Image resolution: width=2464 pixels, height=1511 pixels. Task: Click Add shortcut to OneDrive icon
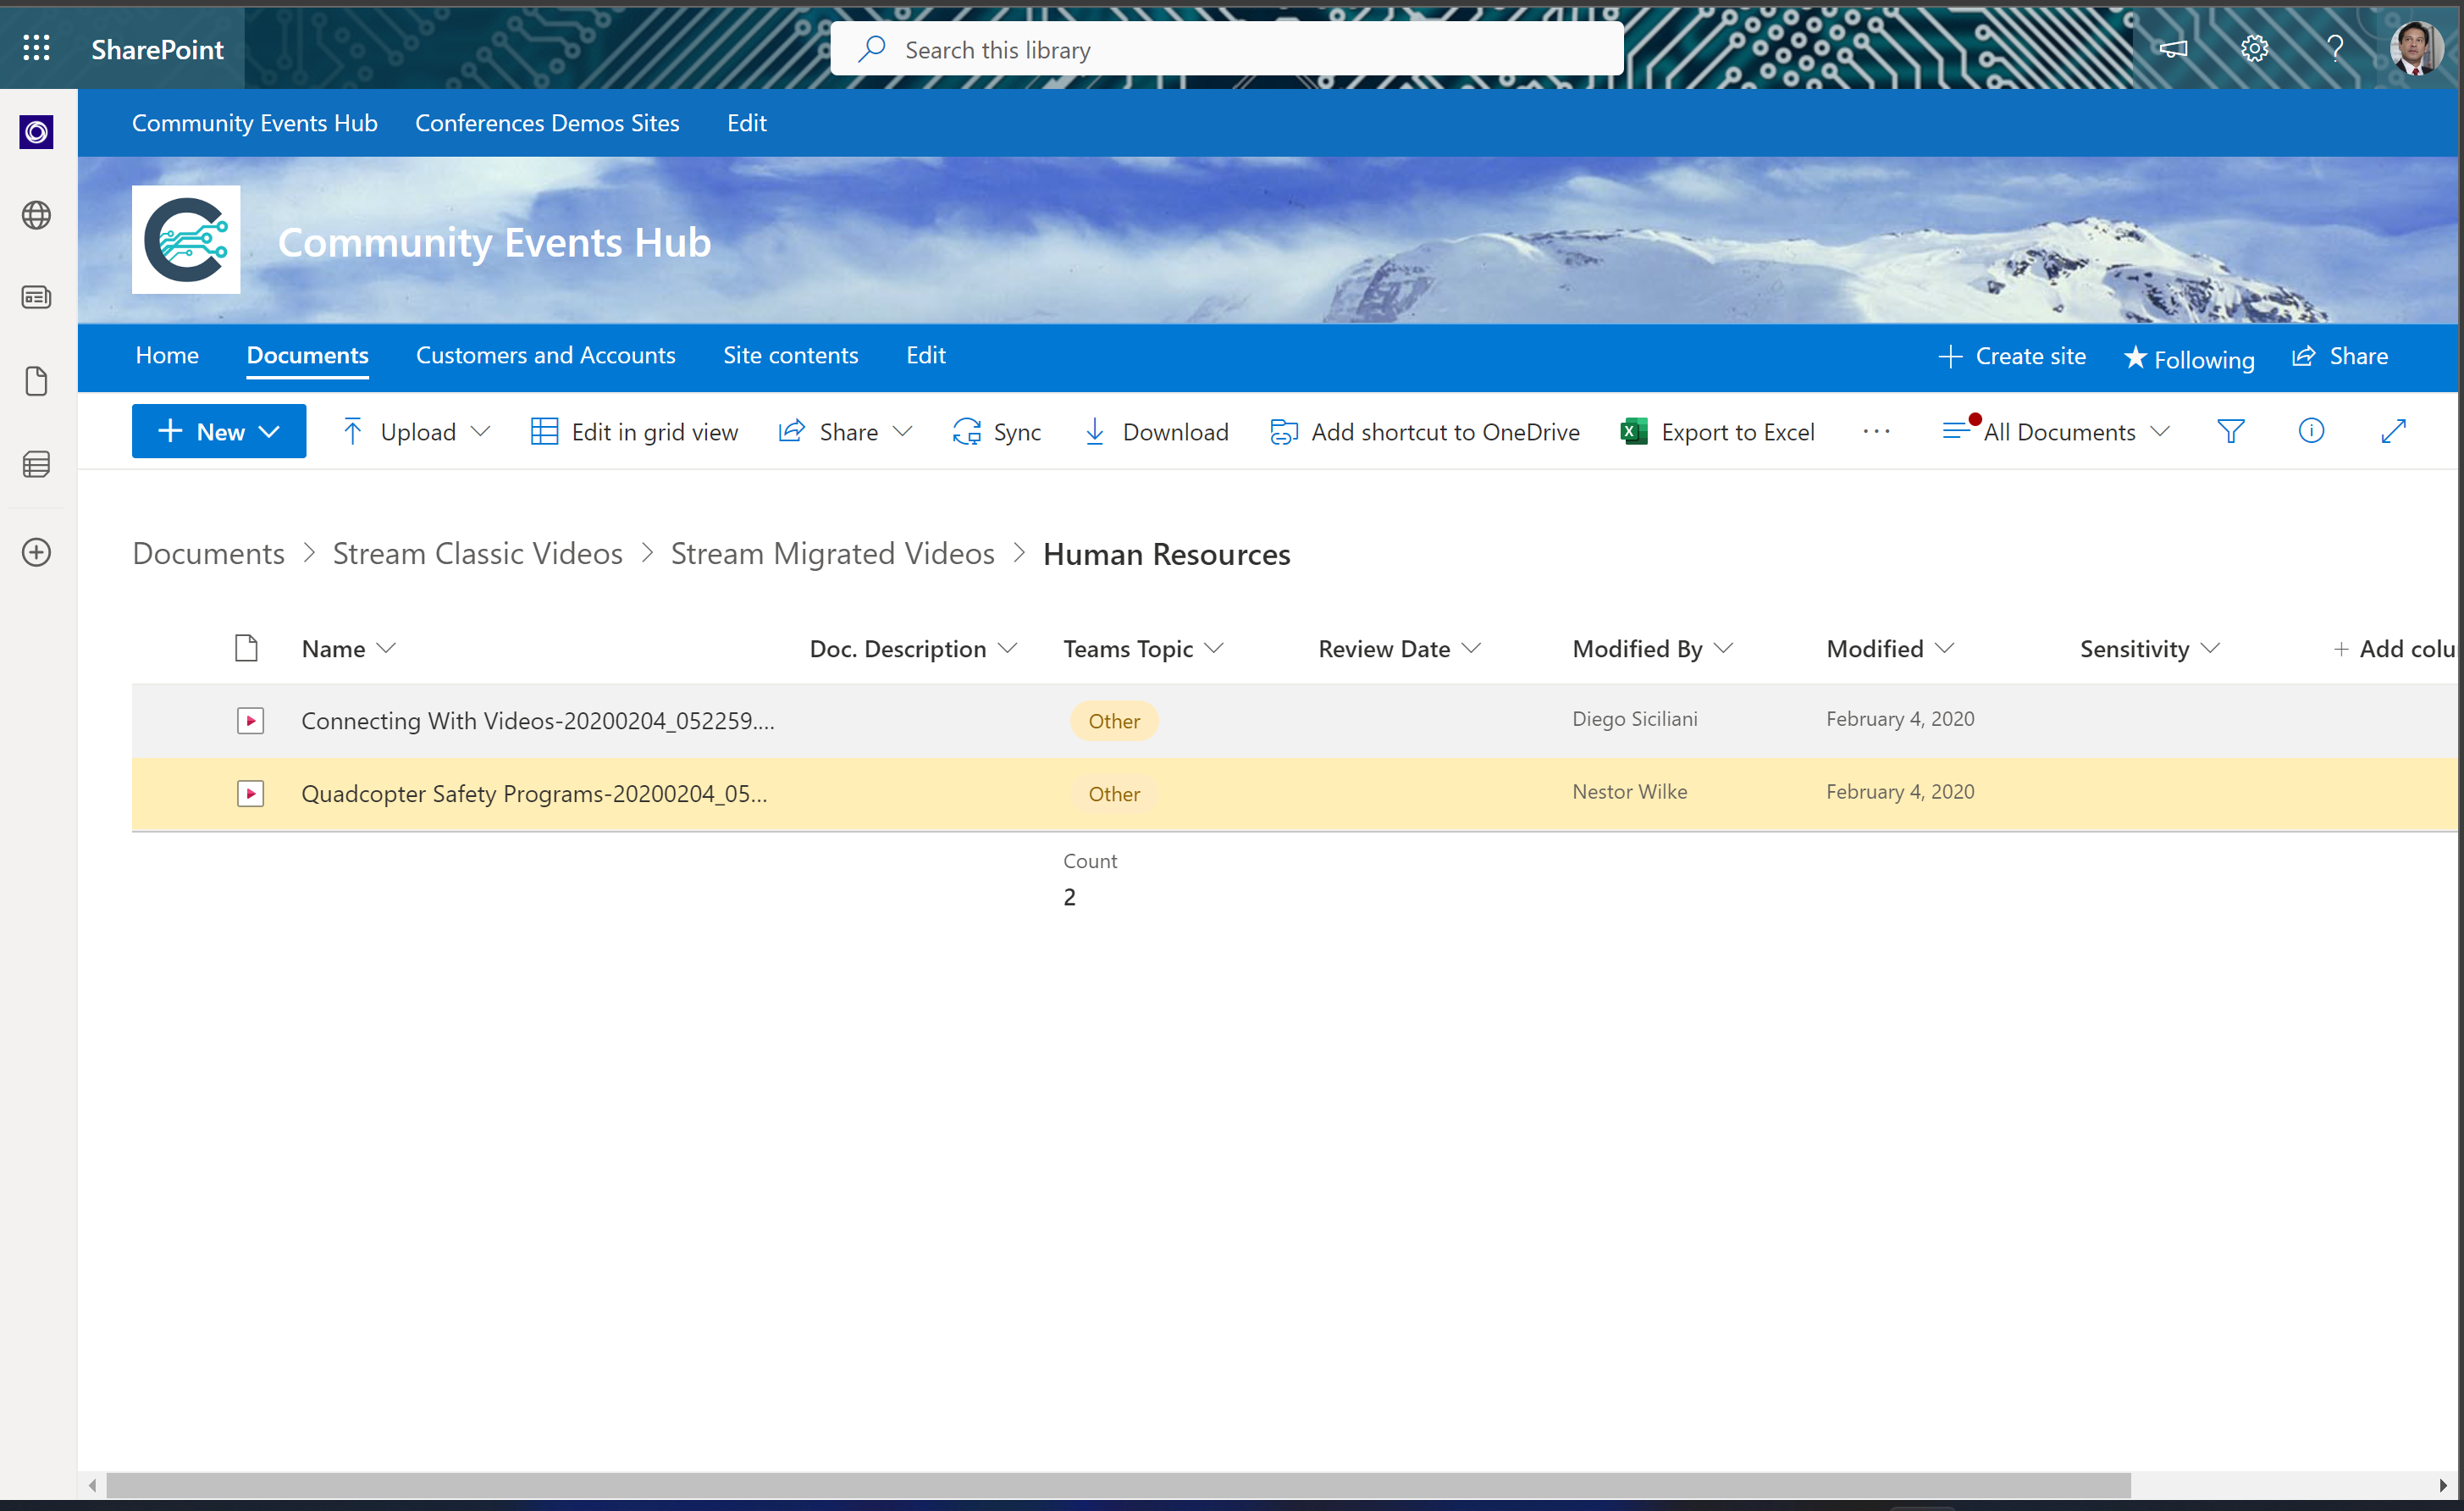coord(1283,431)
